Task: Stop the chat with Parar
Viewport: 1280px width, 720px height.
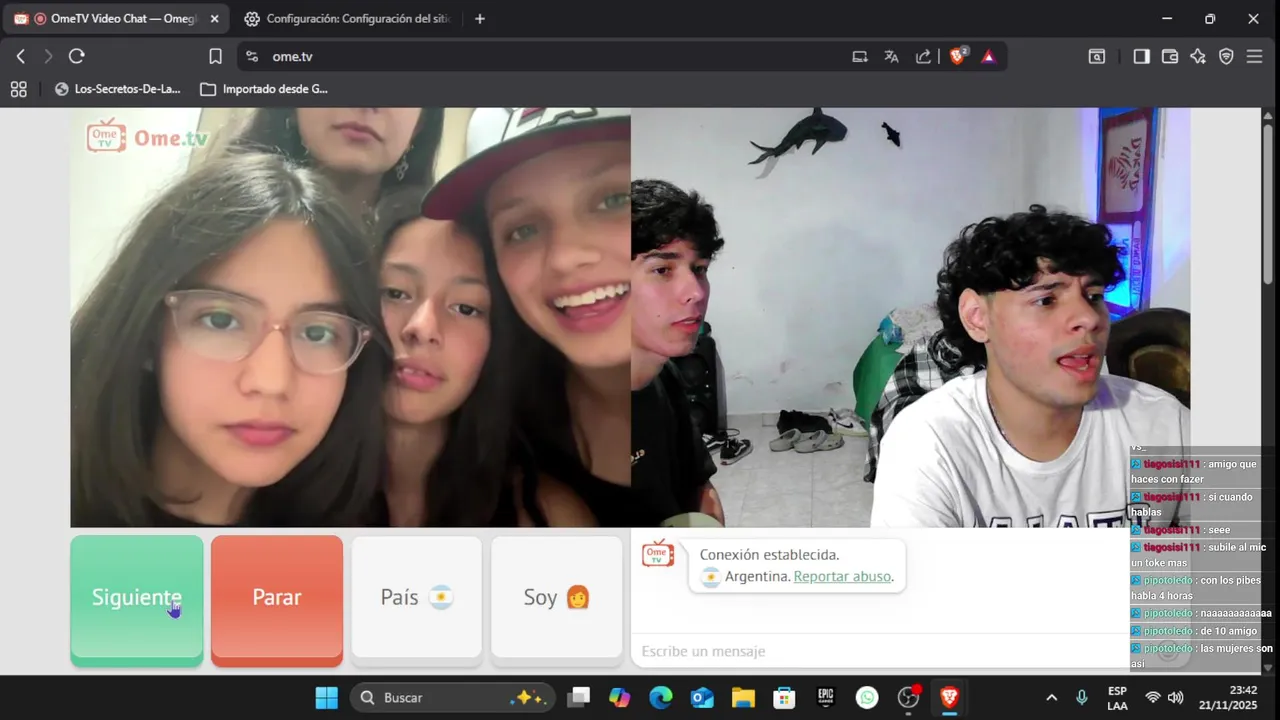Action: click(277, 600)
